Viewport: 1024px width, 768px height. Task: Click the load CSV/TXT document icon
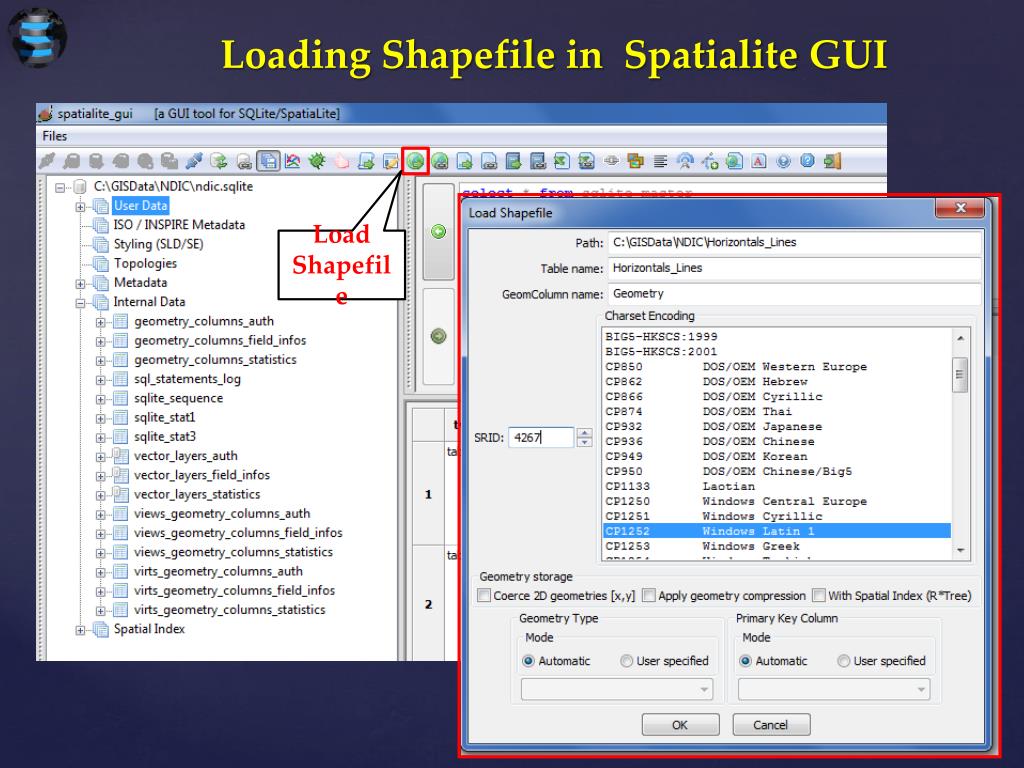[464, 161]
